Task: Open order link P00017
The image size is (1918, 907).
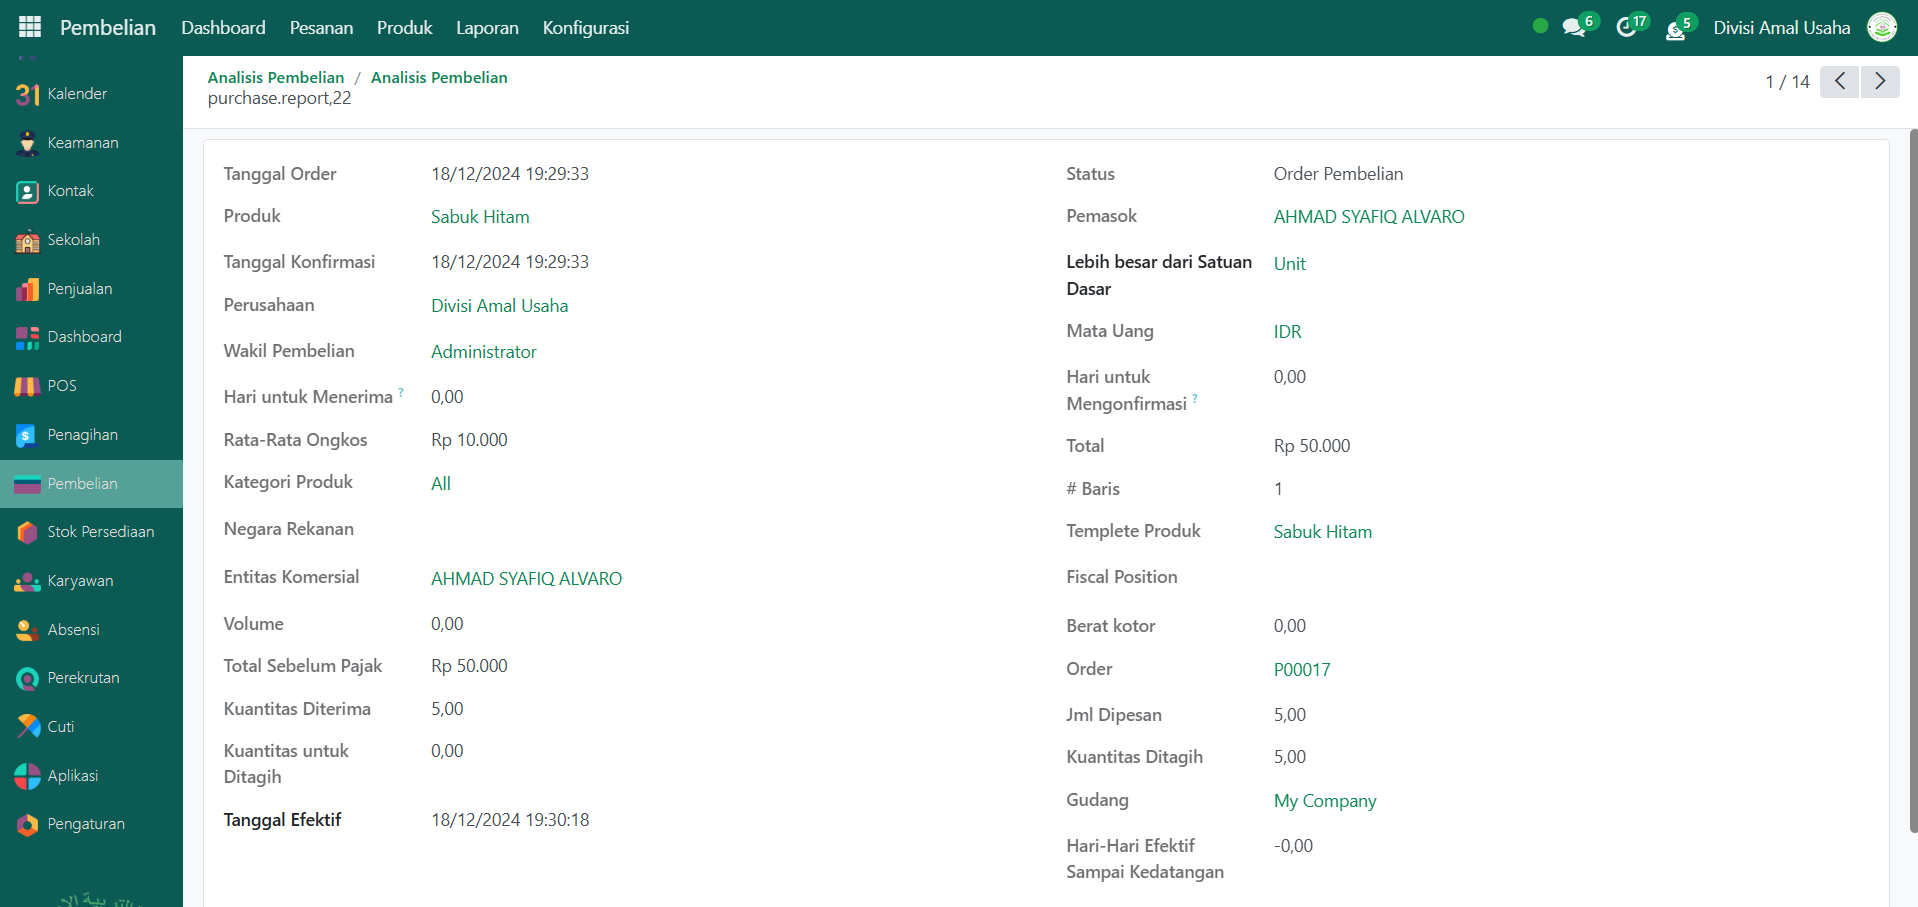Action: (x=1301, y=670)
